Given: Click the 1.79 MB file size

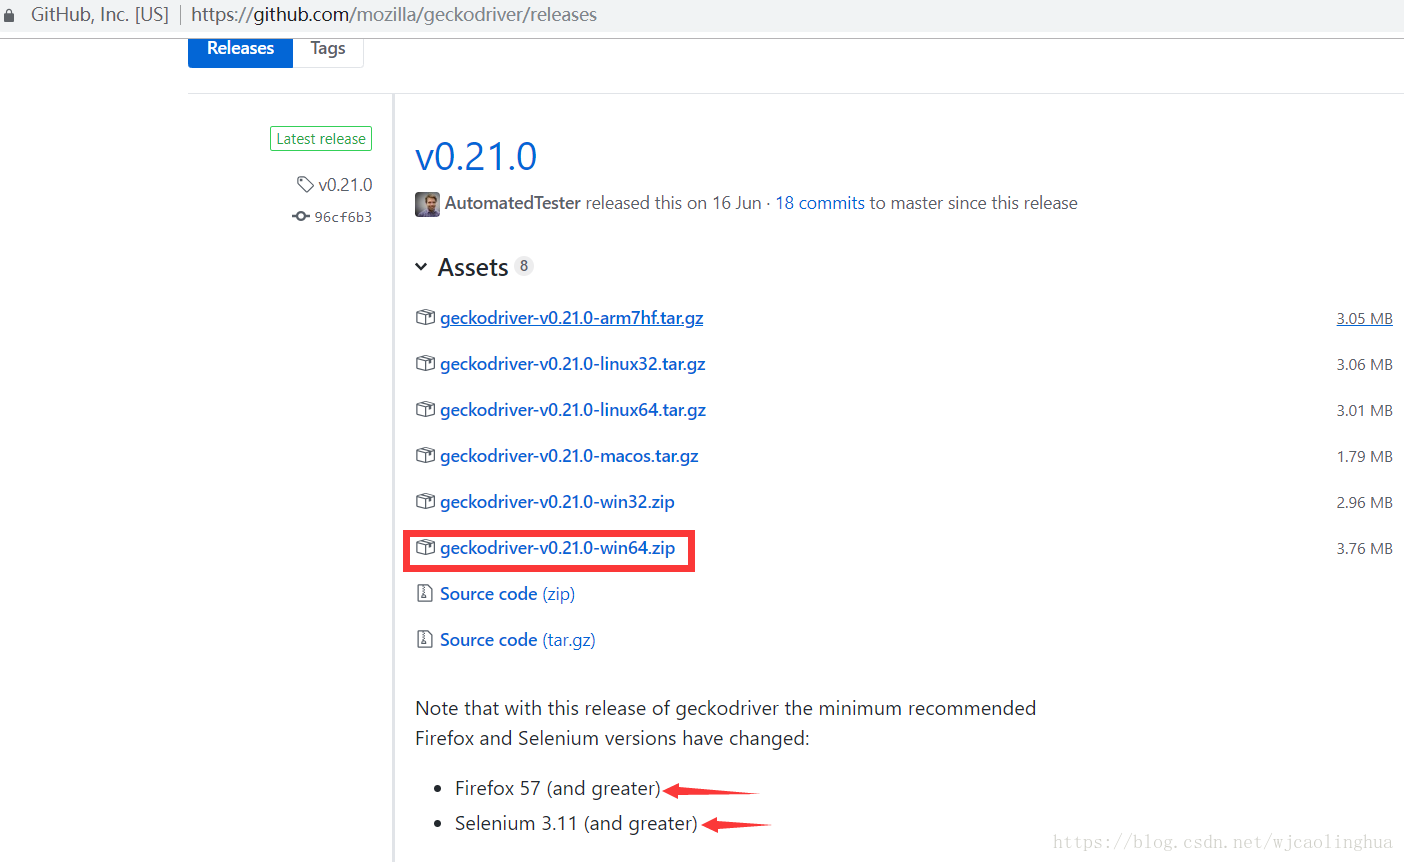Looking at the screenshot, I should pyautogui.click(x=1364, y=456).
